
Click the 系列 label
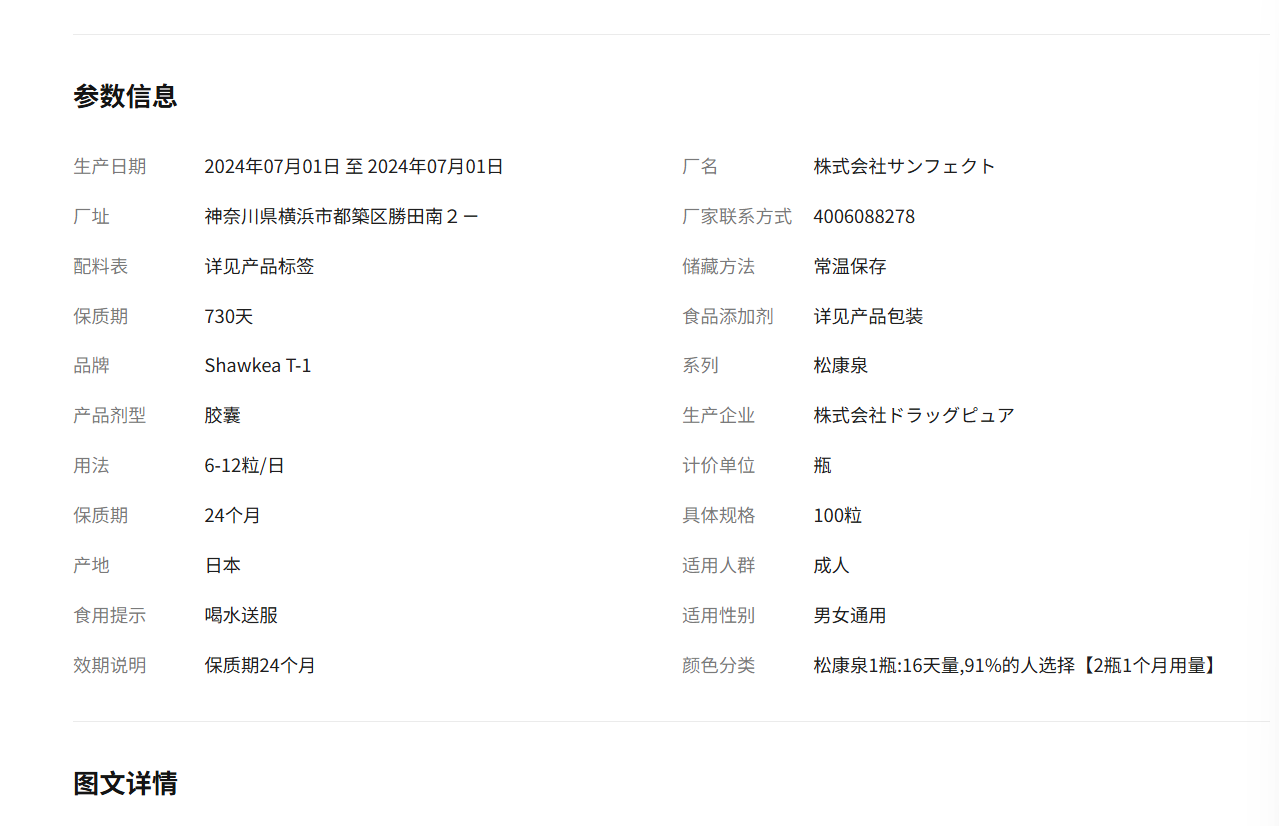pos(700,366)
